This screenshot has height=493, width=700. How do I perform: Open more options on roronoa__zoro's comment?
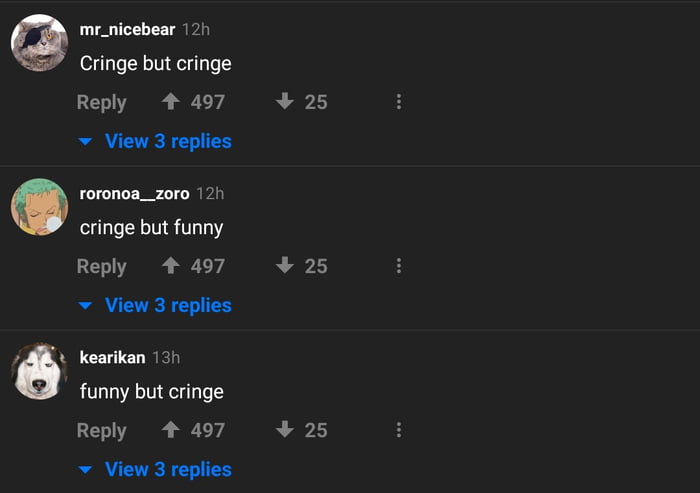(398, 266)
